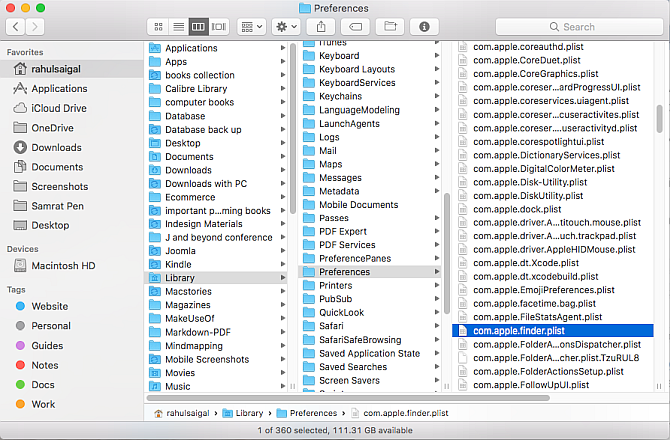670x440 pixels.
Task: Select the green Docs tag
Action: (x=72, y=384)
